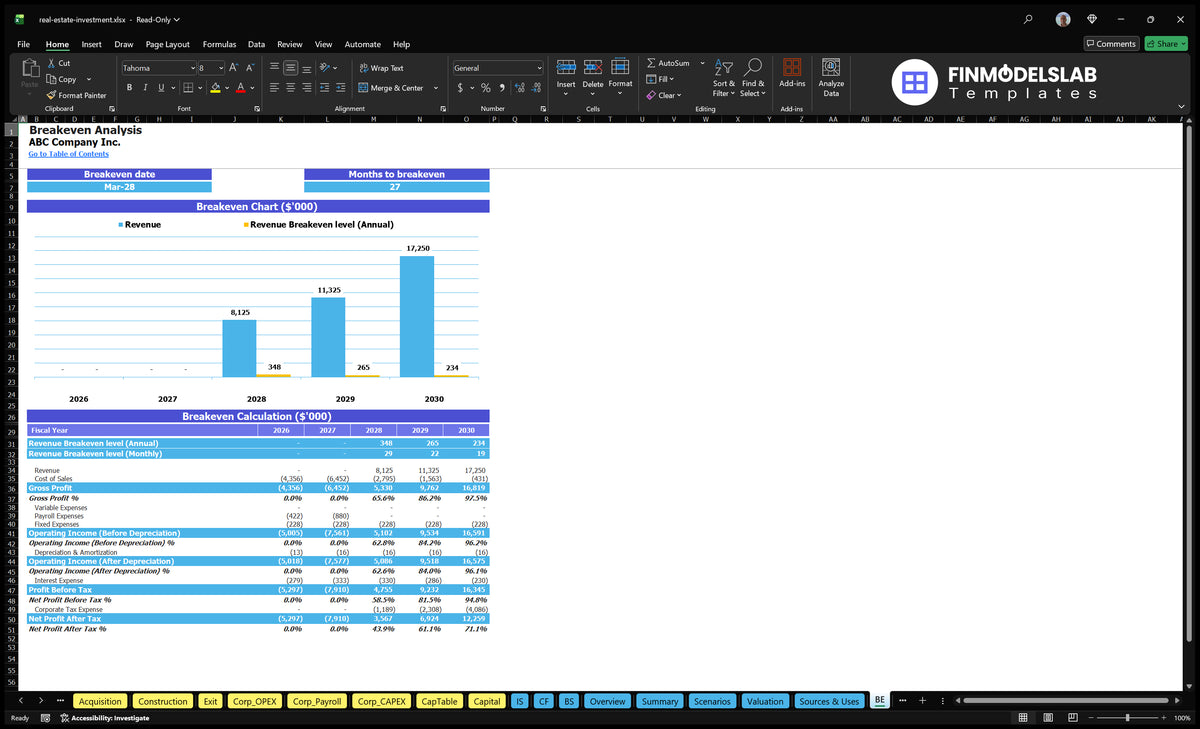
Task: Click the Delete cells icon
Action: 593,67
